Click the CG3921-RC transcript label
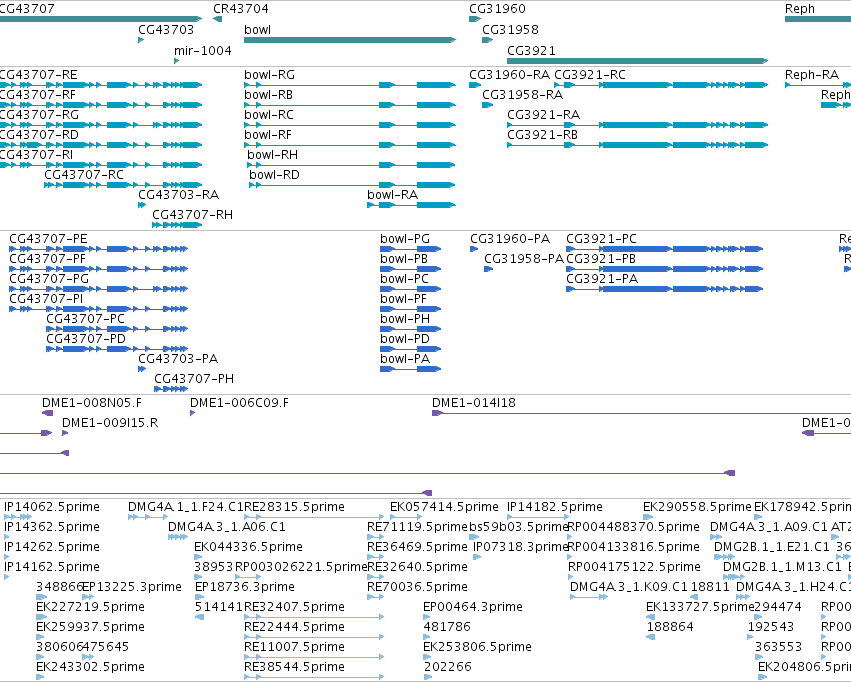851x682 pixels. (x=590, y=75)
